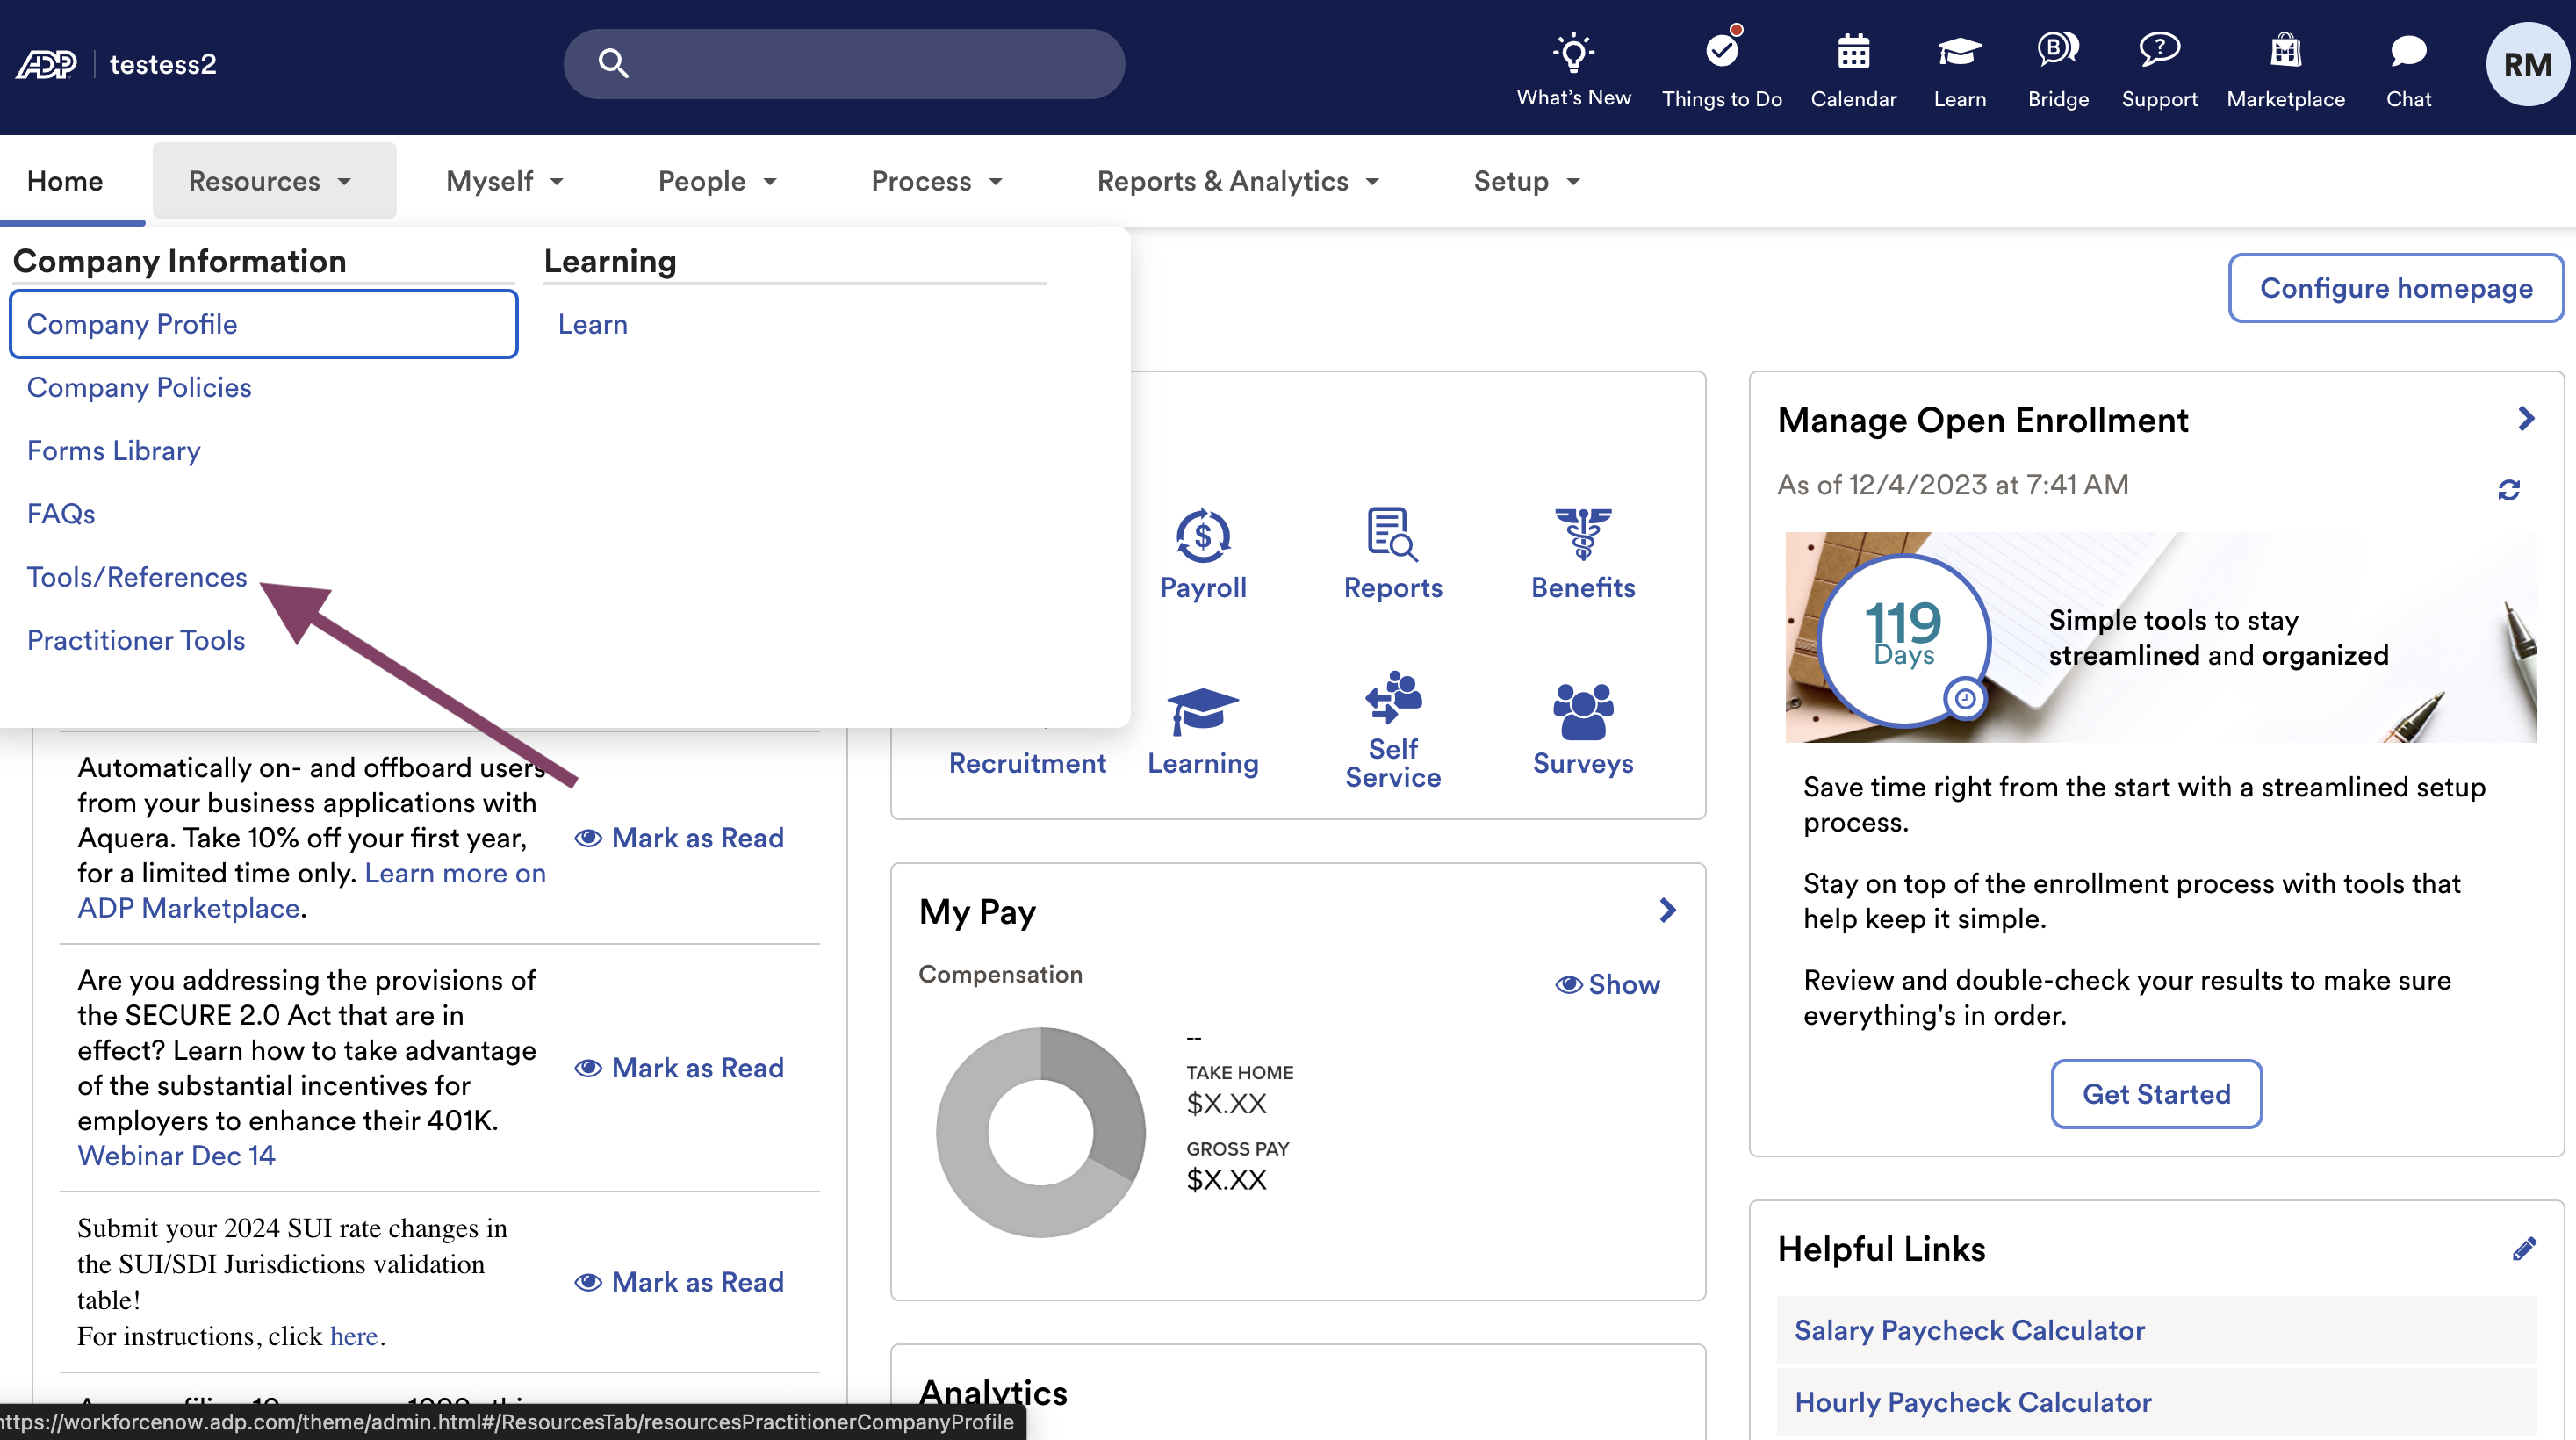Expand the Myself menu
2576x1440 pixels.
tap(506, 181)
